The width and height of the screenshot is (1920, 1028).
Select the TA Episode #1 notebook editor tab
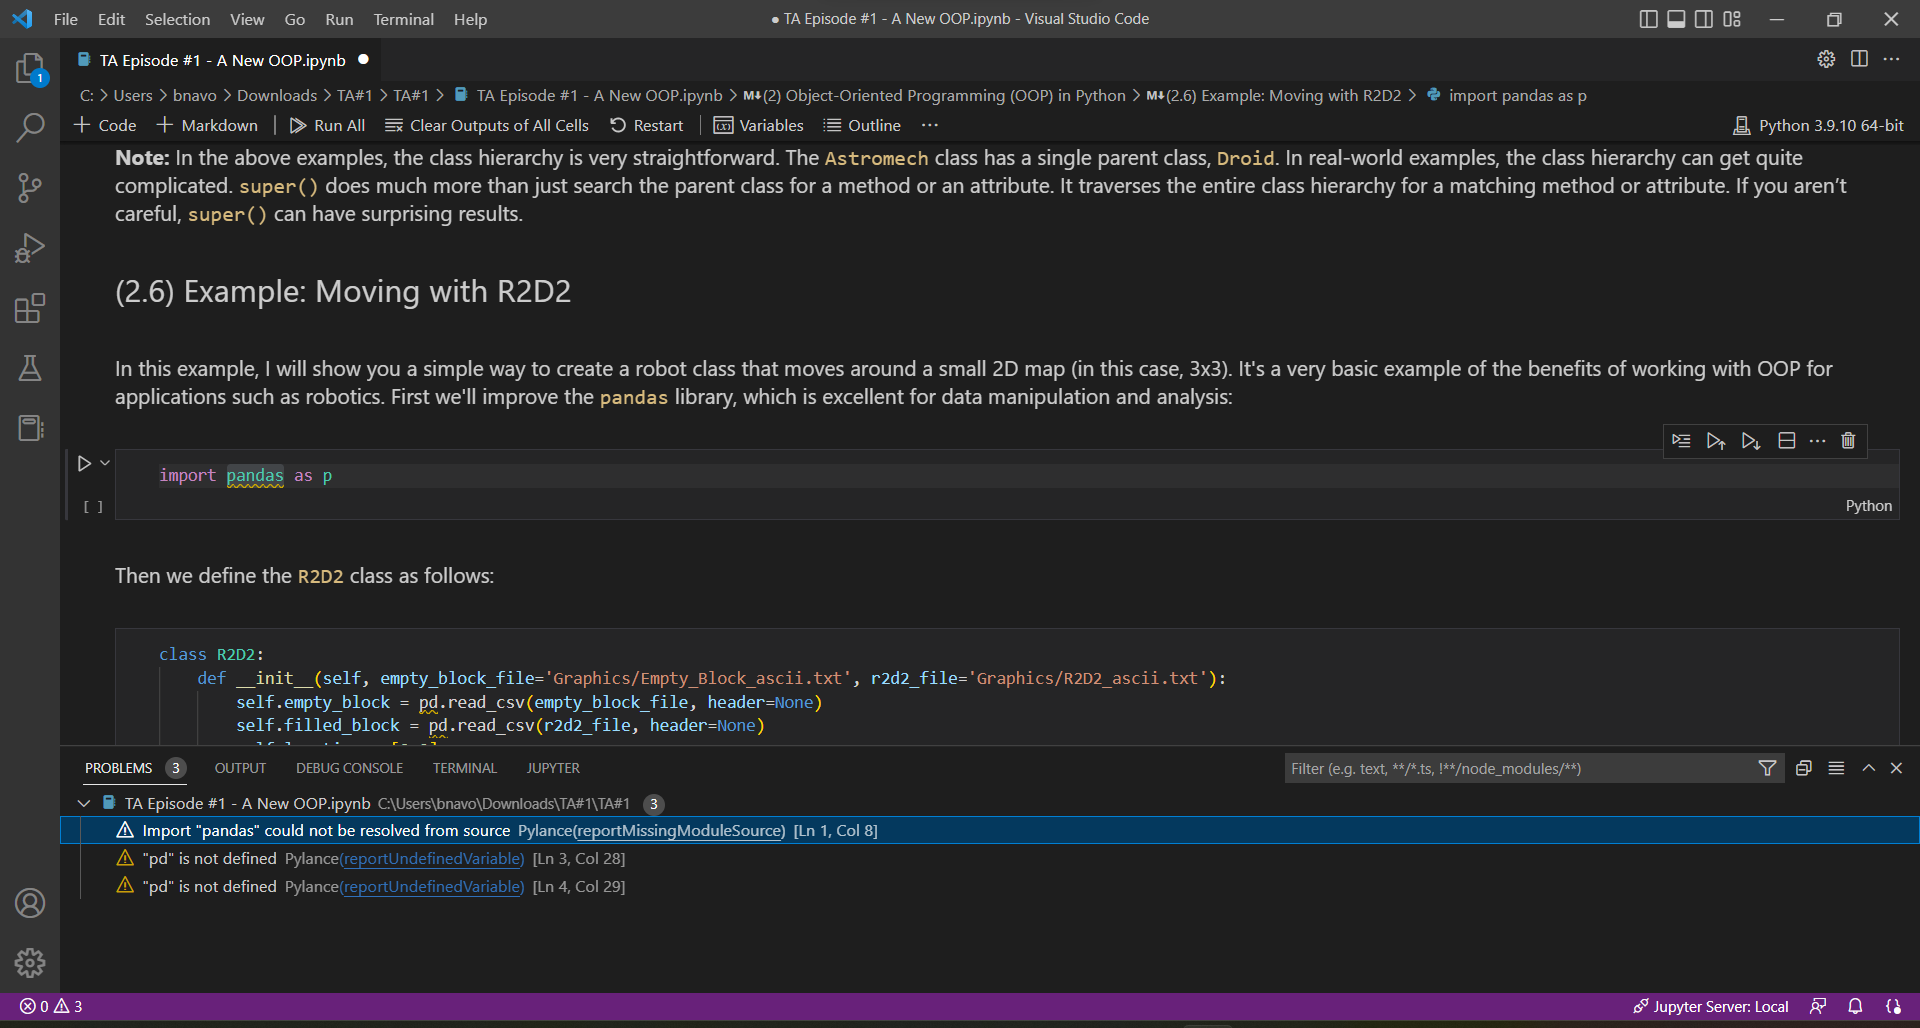pos(222,60)
